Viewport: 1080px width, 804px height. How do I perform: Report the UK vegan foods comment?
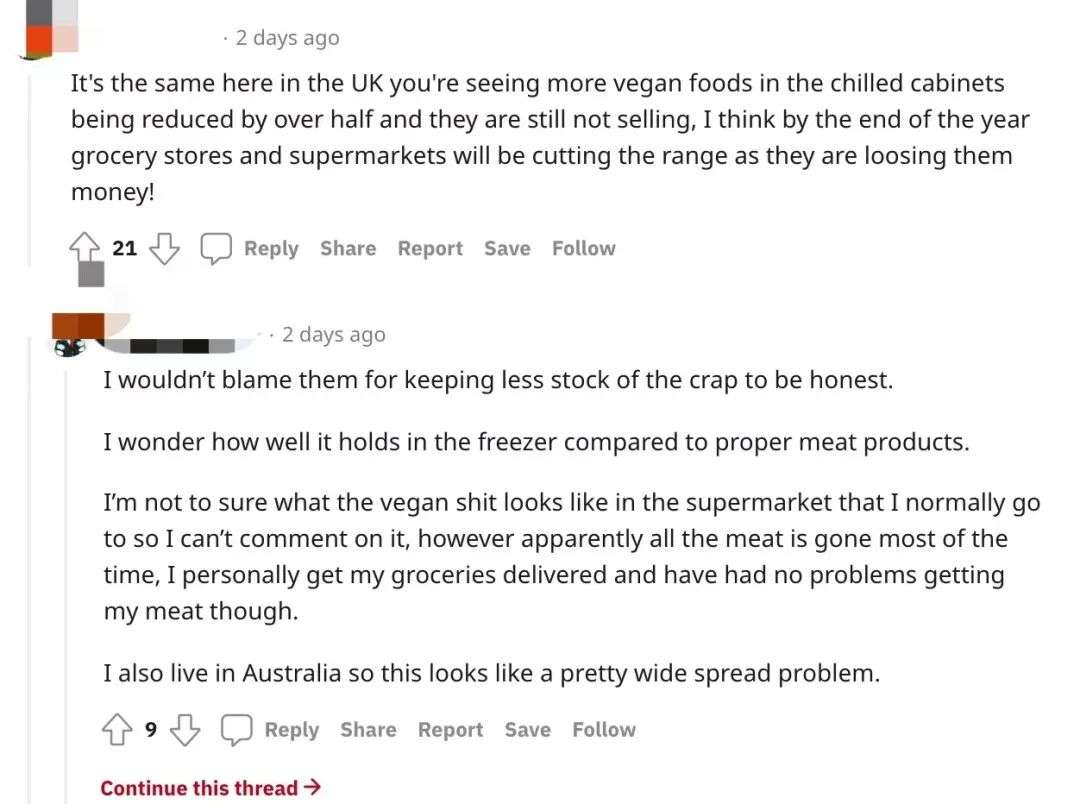430,248
